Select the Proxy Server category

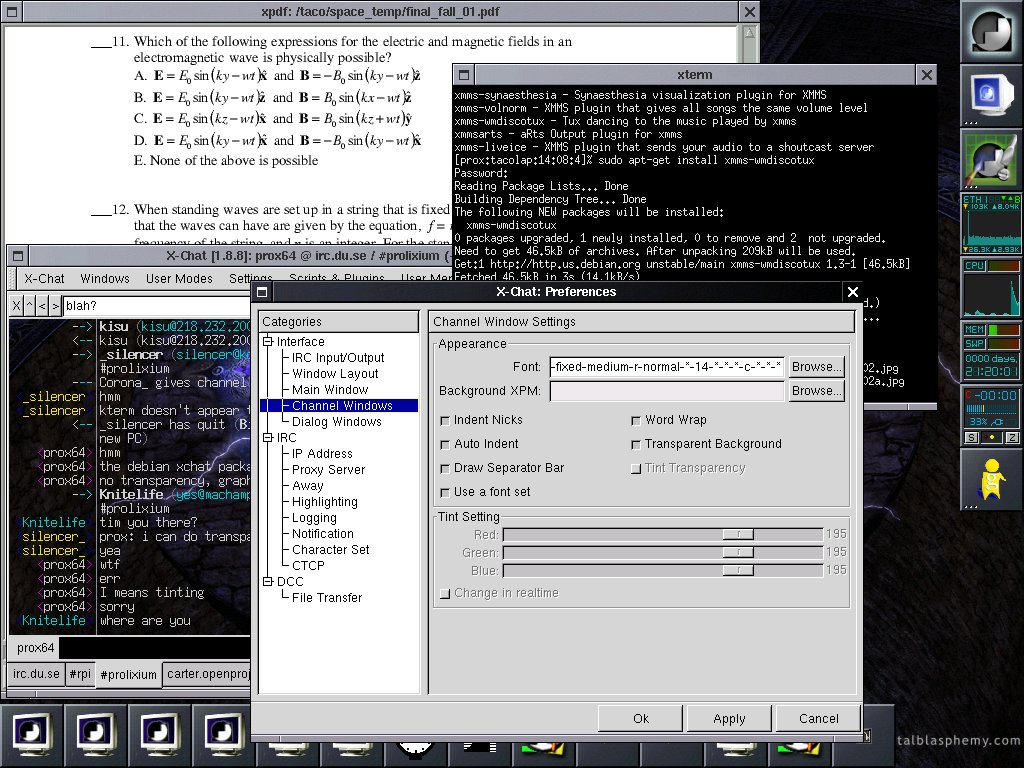pyautogui.click(x=328, y=470)
